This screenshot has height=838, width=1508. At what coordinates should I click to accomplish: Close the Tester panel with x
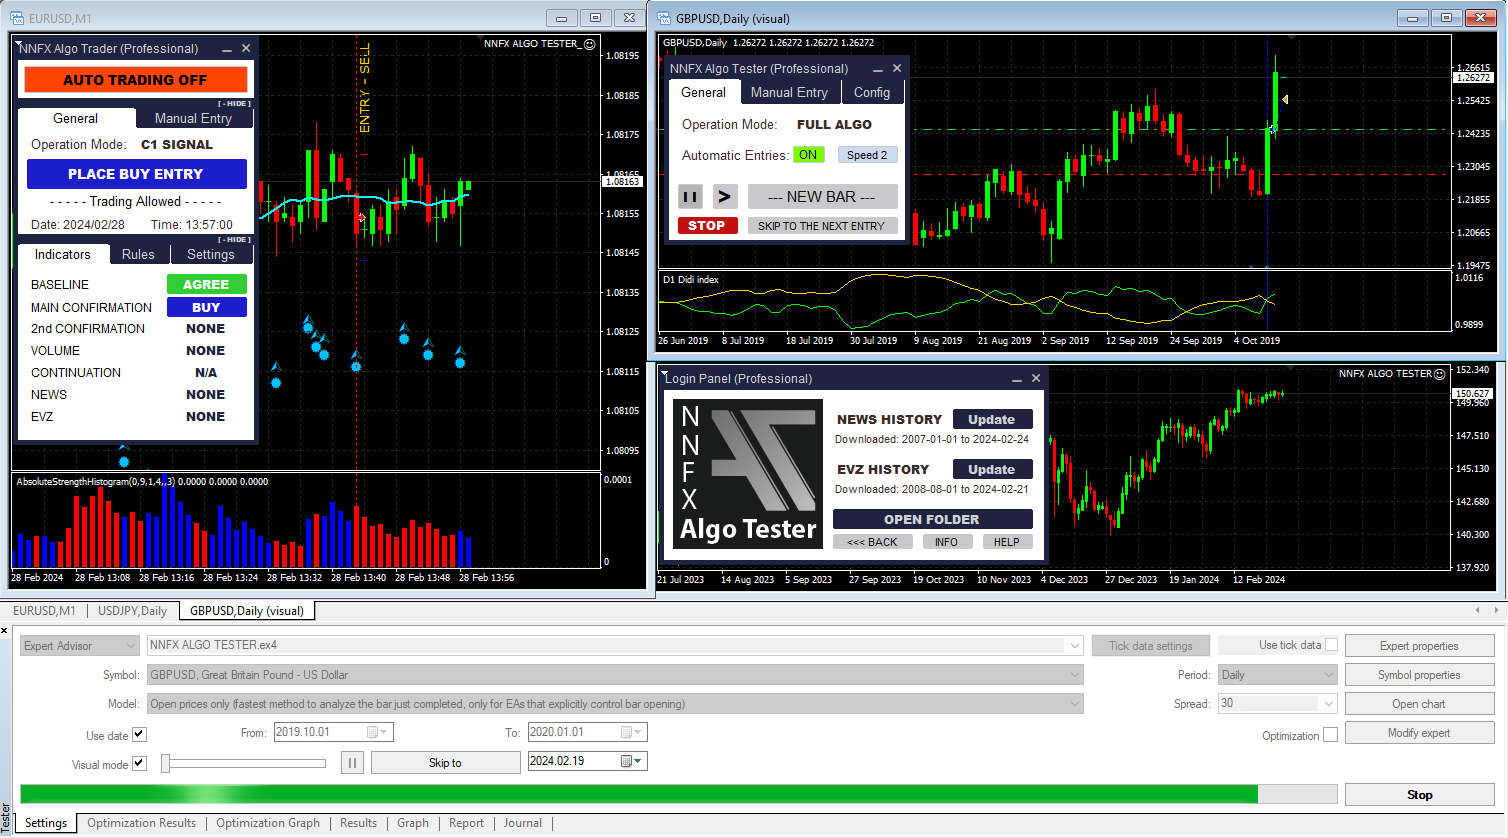point(5,631)
